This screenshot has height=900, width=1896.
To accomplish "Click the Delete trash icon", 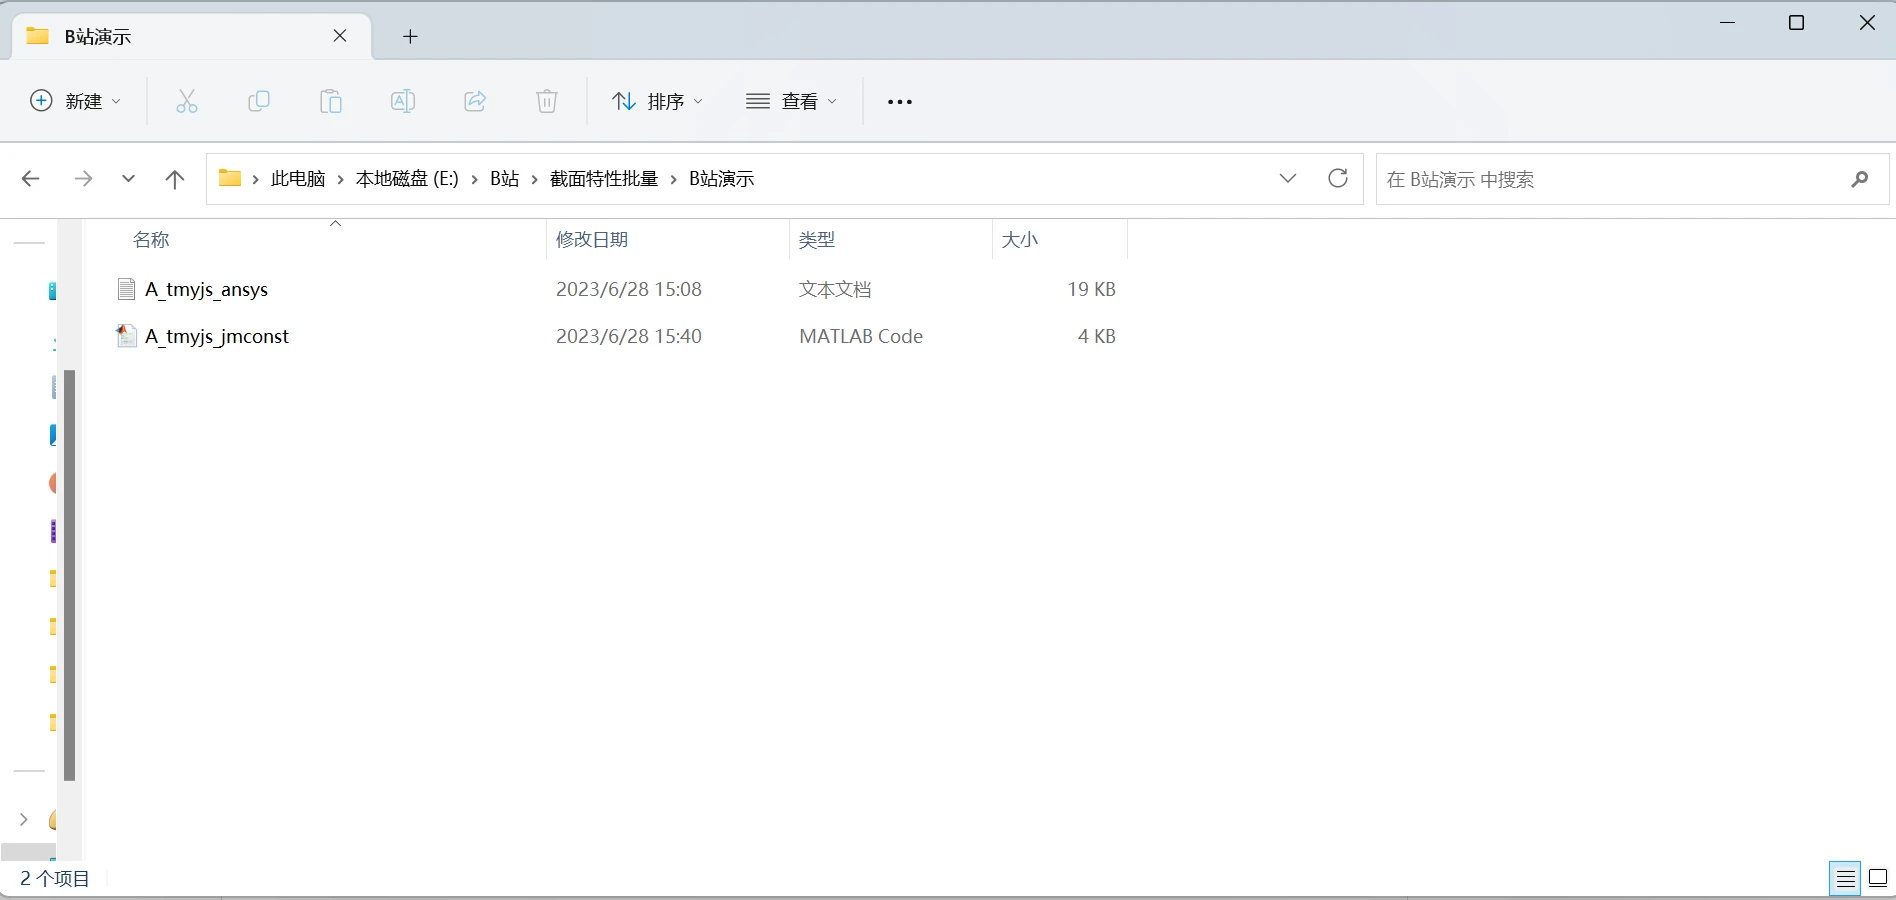I will click(x=546, y=101).
